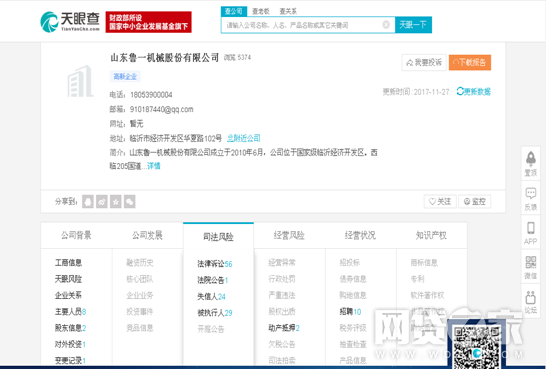
Task: Click the Tianyancha logo
Action: [70, 22]
